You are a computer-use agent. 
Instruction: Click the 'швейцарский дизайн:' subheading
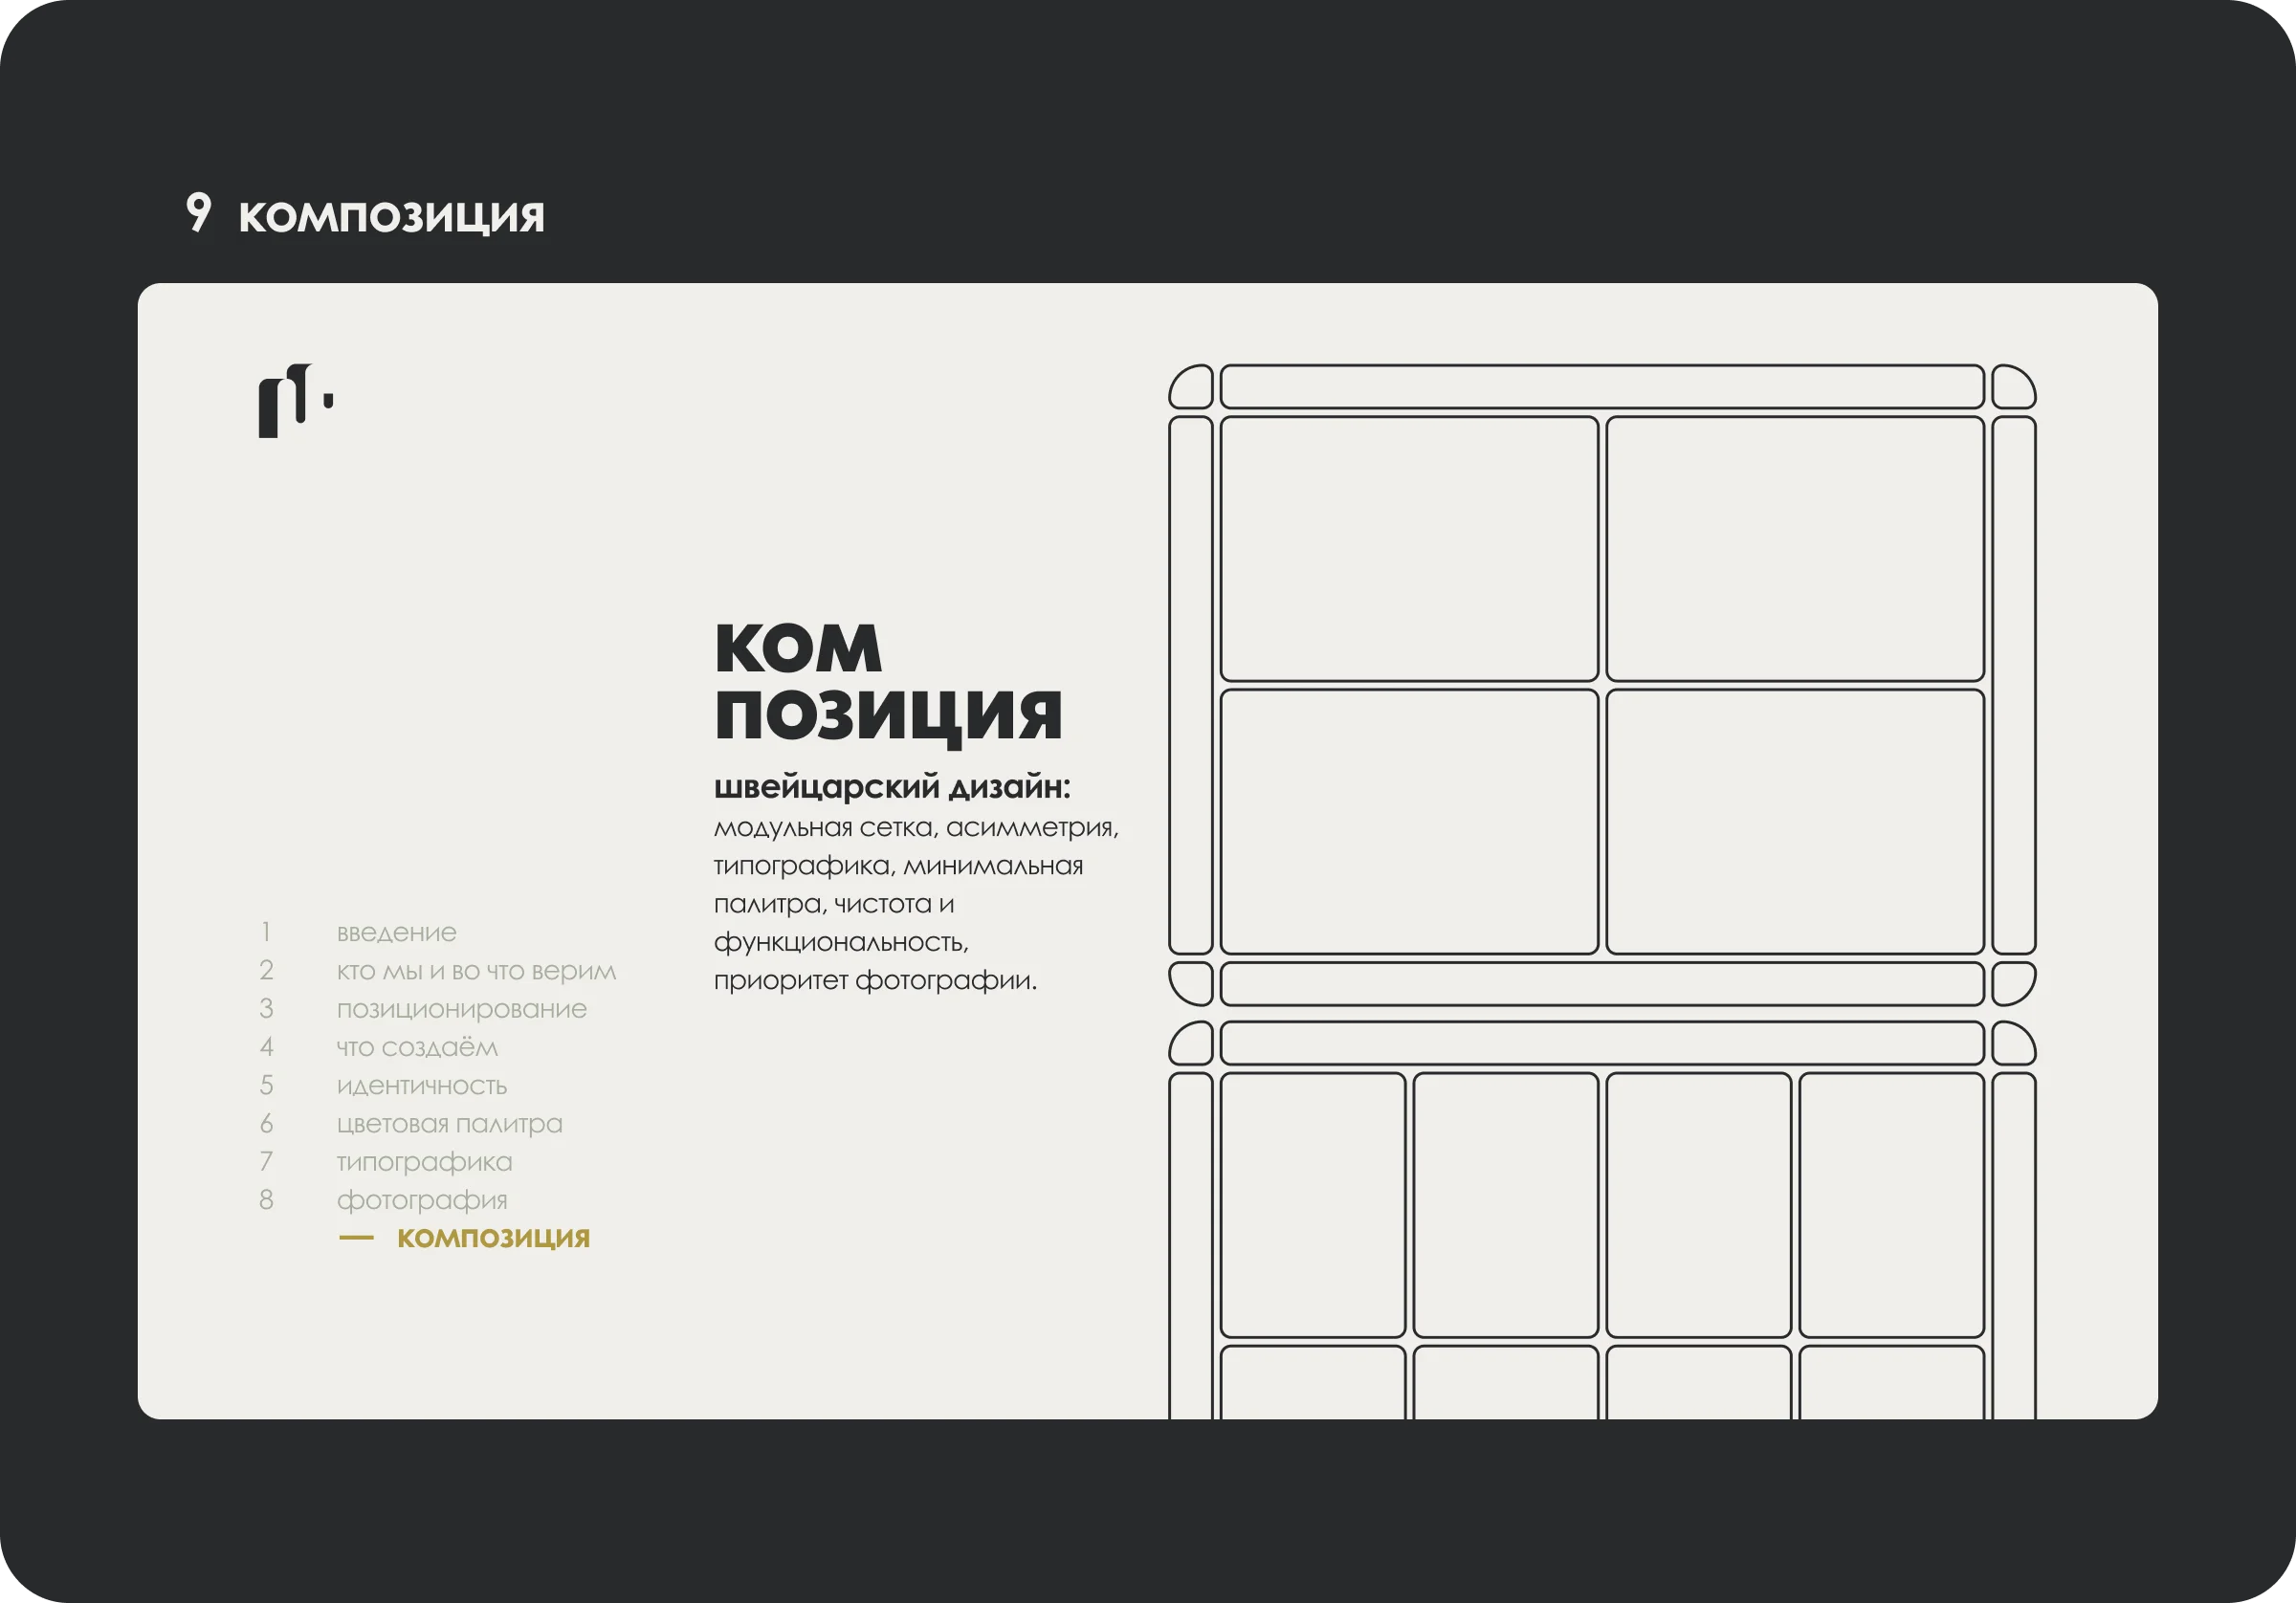tap(891, 787)
